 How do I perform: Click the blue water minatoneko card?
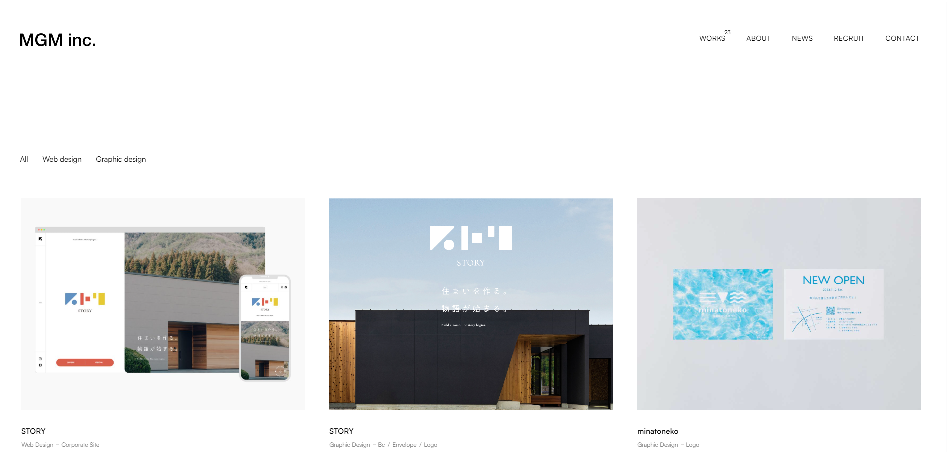(723, 304)
